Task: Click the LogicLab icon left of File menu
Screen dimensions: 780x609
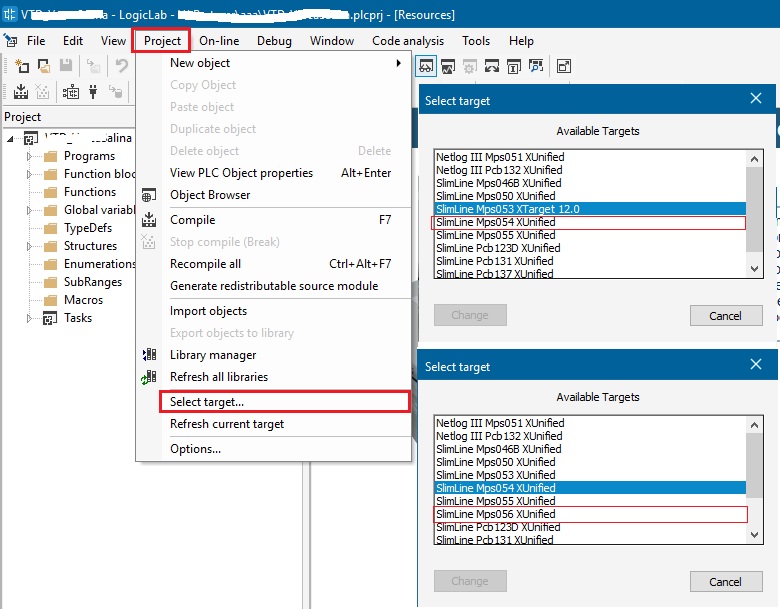Action: [x=10, y=40]
